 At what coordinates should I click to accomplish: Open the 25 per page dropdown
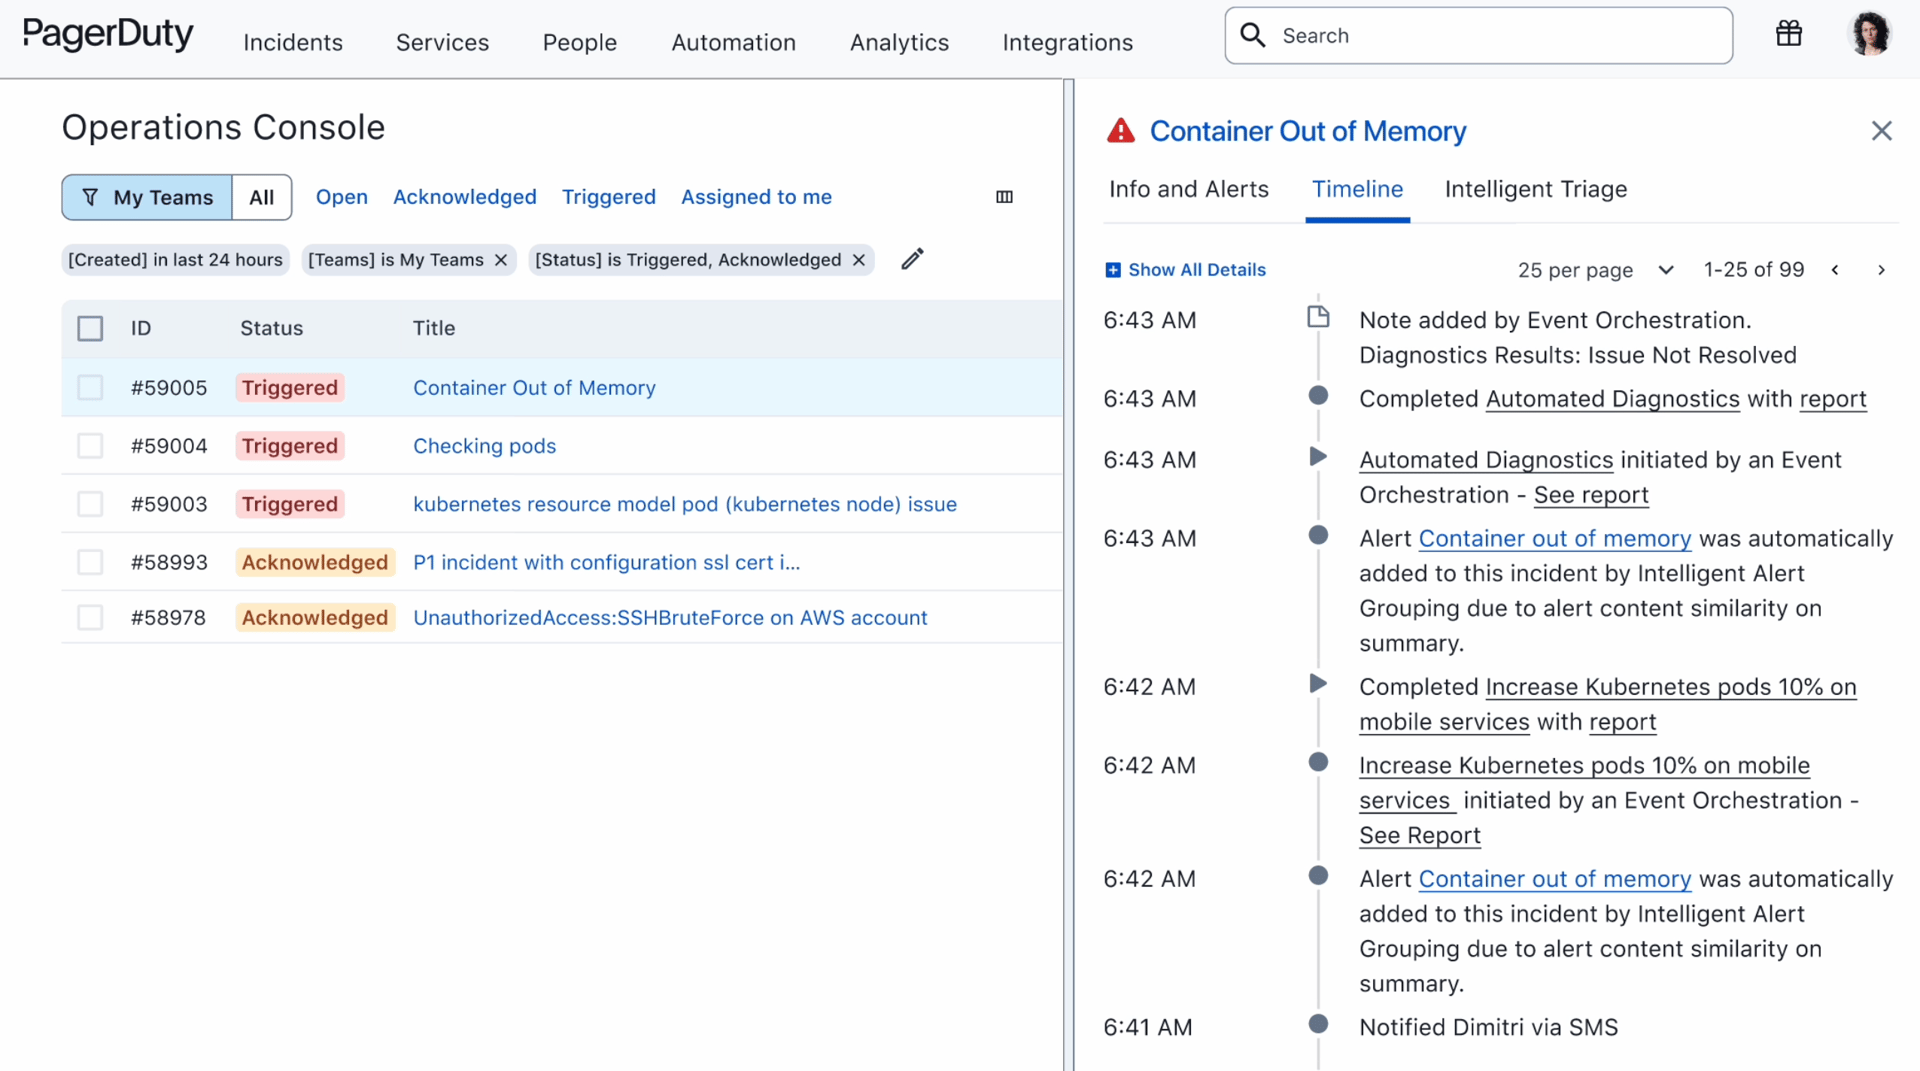(x=1595, y=270)
